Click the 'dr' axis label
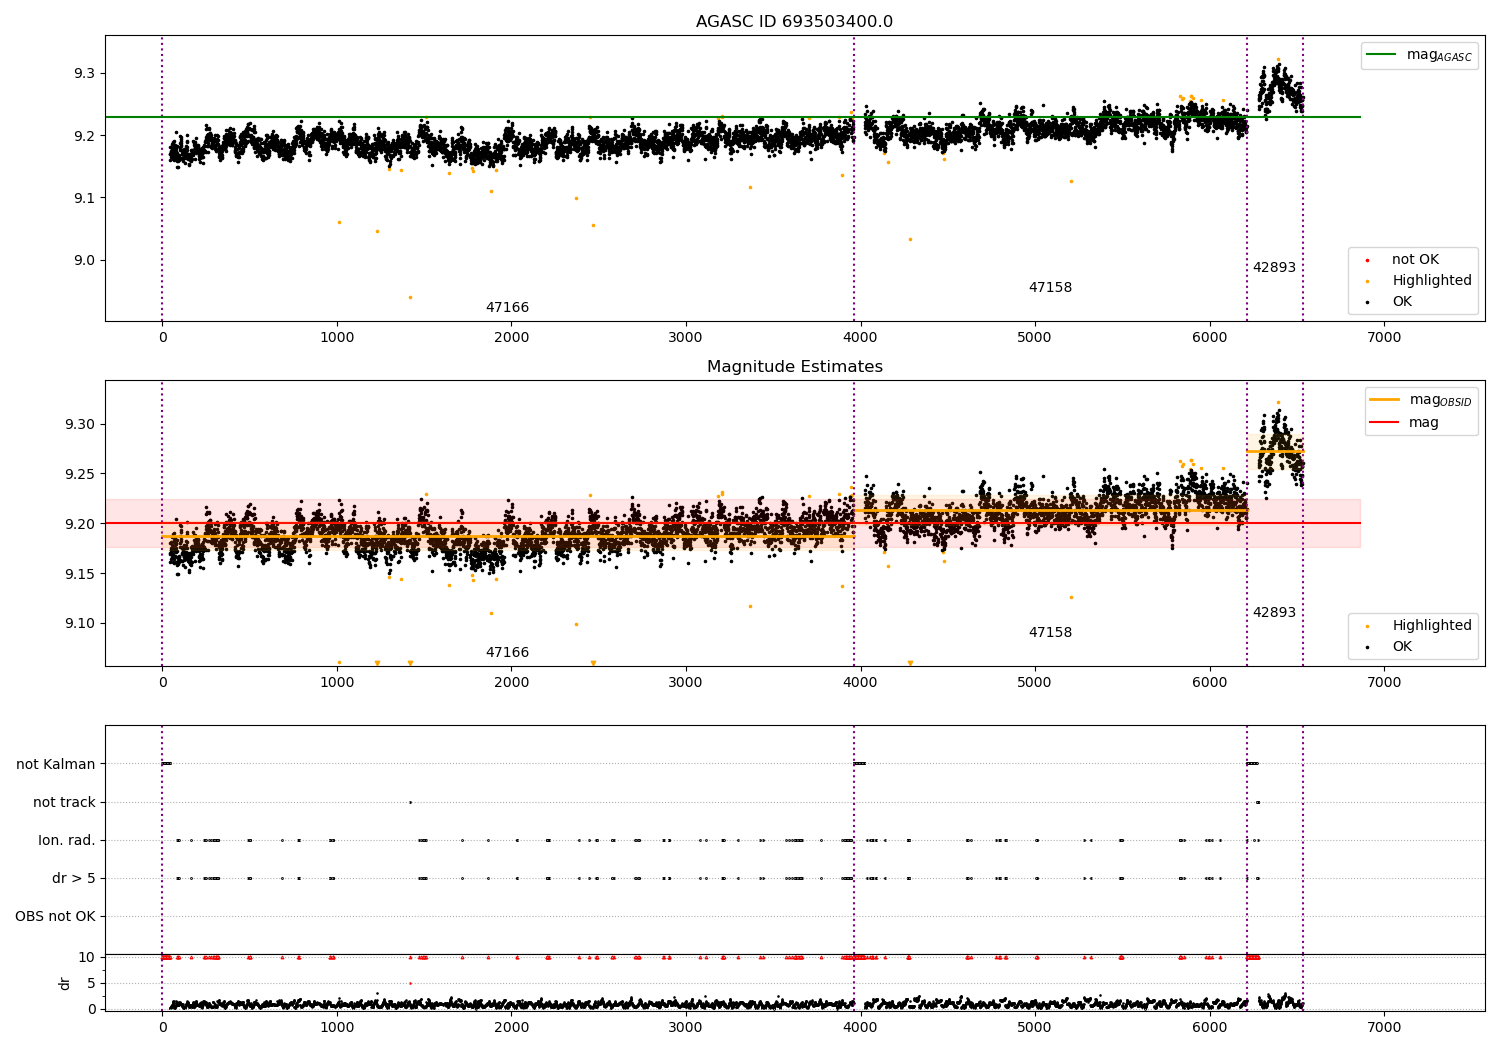This screenshot has width=1500, height=1050. [x=65, y=983]
